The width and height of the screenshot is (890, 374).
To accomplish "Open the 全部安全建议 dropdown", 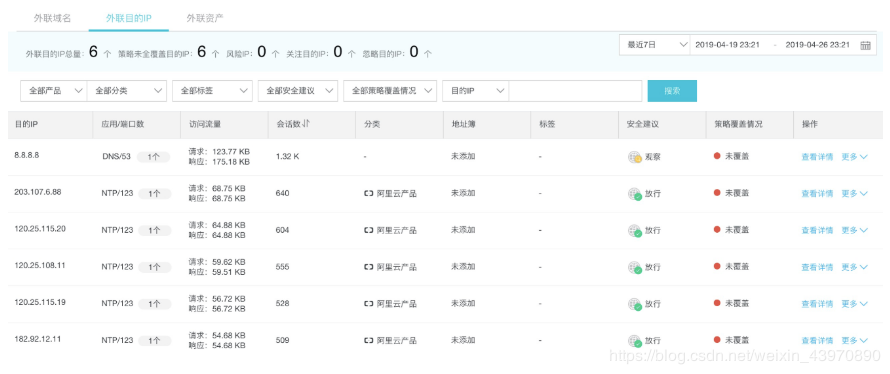I will (x=298, y=91).
